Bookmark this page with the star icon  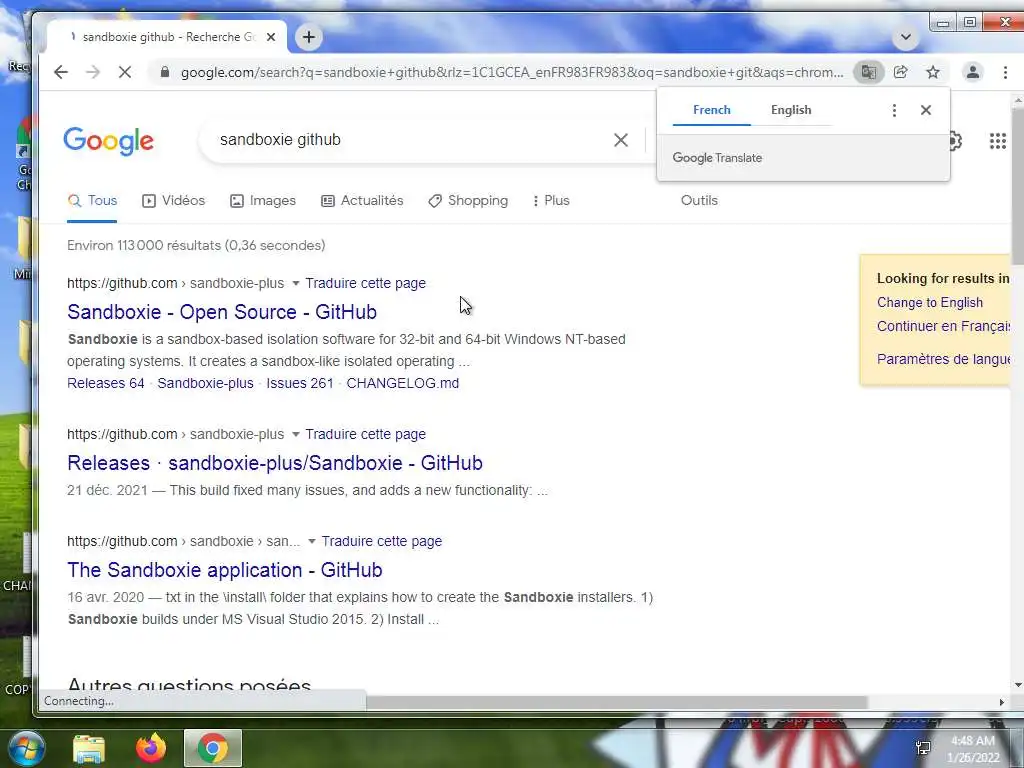933,72
